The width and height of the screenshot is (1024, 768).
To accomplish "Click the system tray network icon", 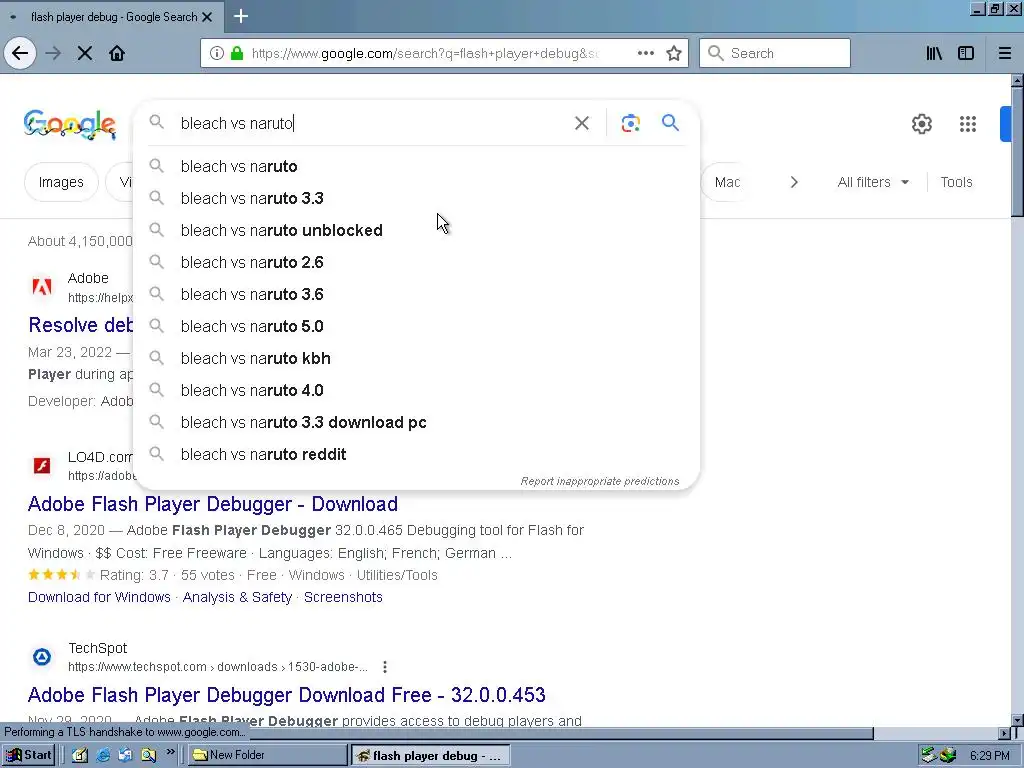I will point(929,755).
